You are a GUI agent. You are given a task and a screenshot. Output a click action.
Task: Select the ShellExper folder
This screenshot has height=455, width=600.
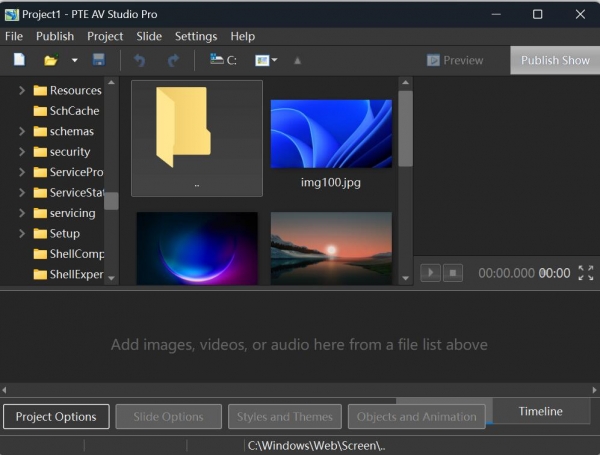(x=68, y=274)
